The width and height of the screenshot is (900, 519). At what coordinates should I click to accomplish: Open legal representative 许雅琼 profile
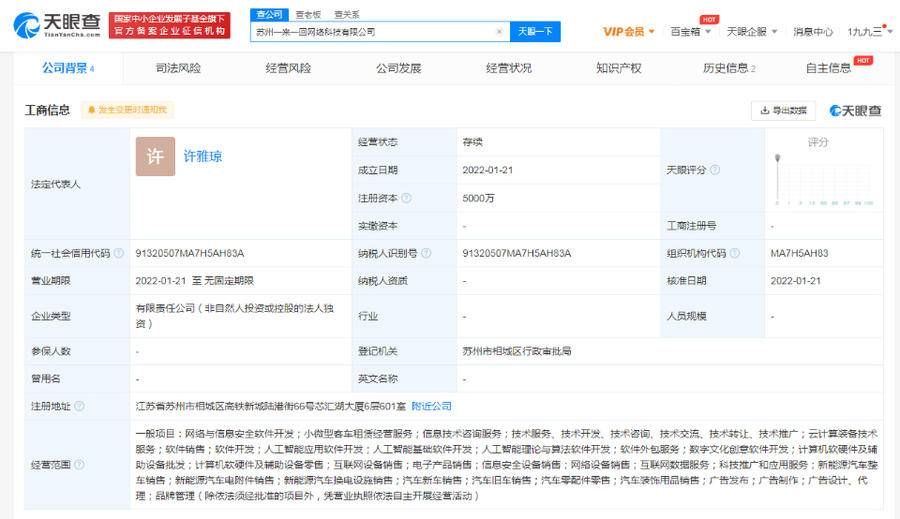(203, 156)
